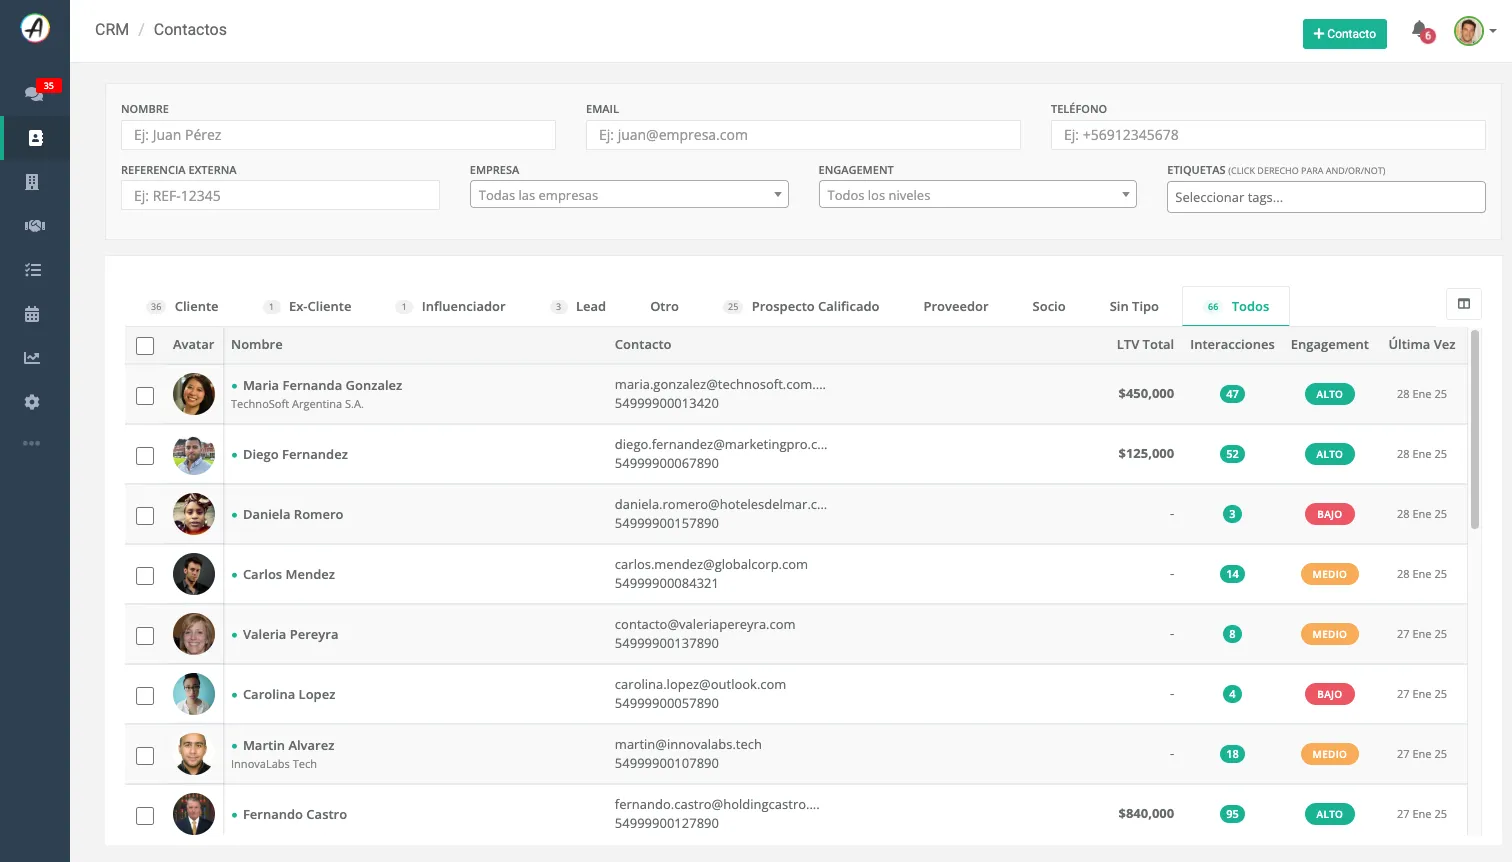Open the settings gear icon in sidebar
This screenshot has width=1512, height=862.
pyautogui.click(x=32, y=402)
